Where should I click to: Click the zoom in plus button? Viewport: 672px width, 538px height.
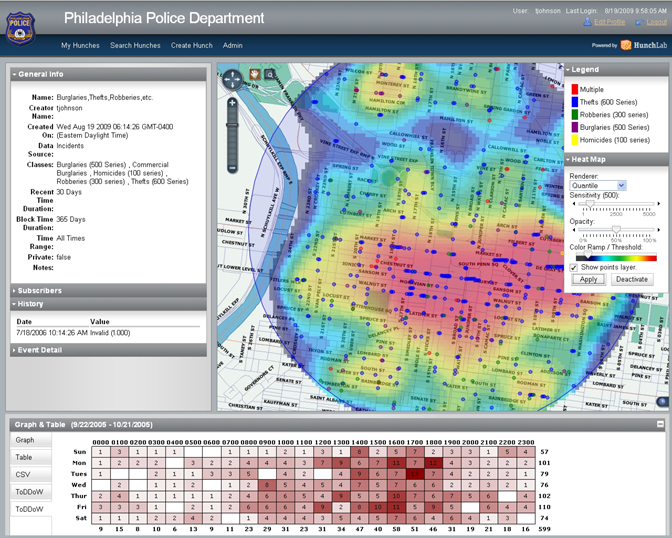coord(232,102)
